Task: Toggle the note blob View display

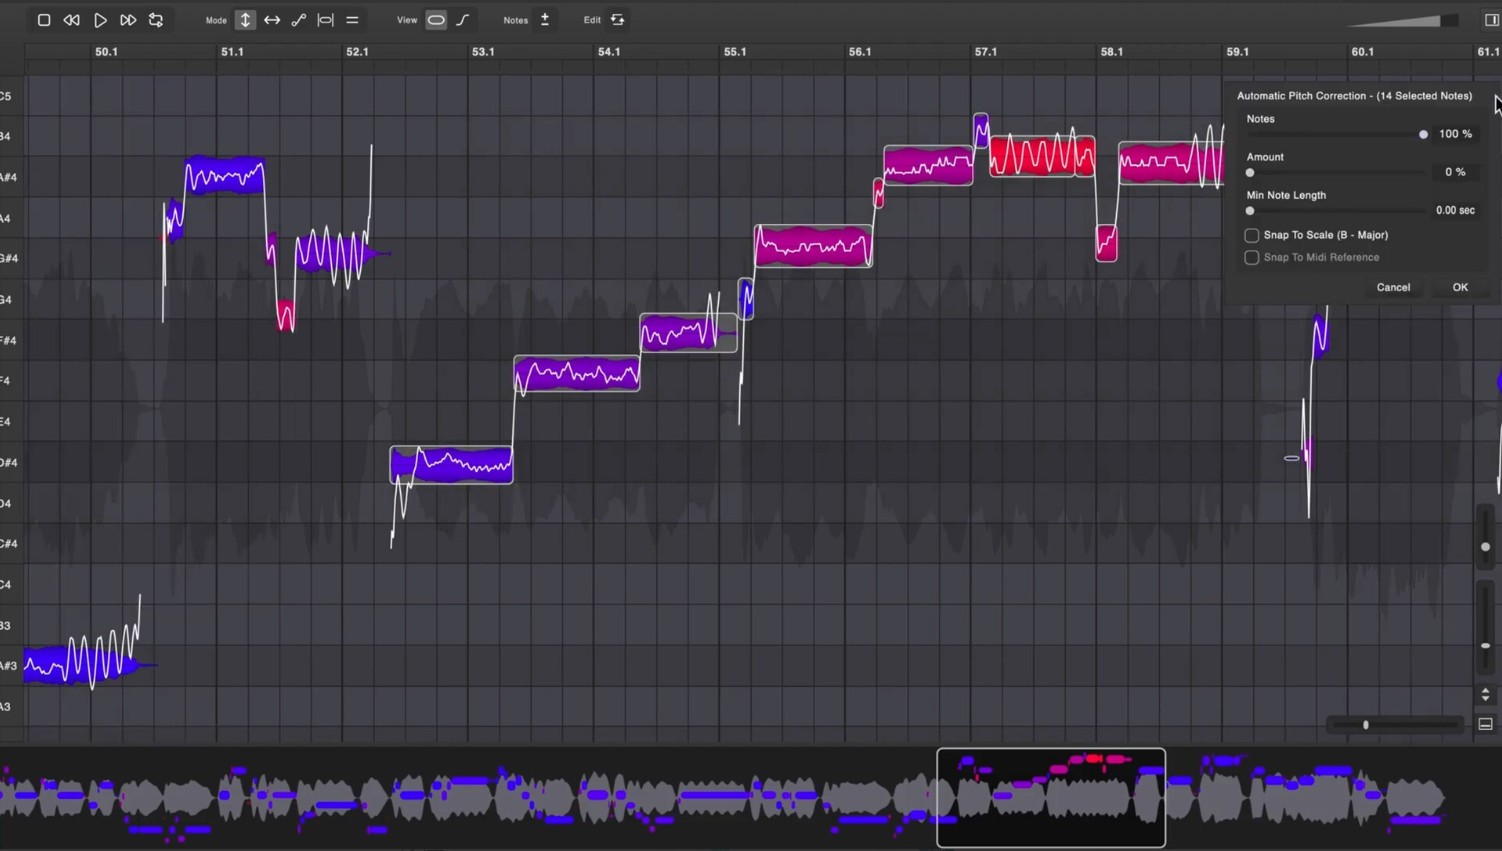Action: click(435, 19)
